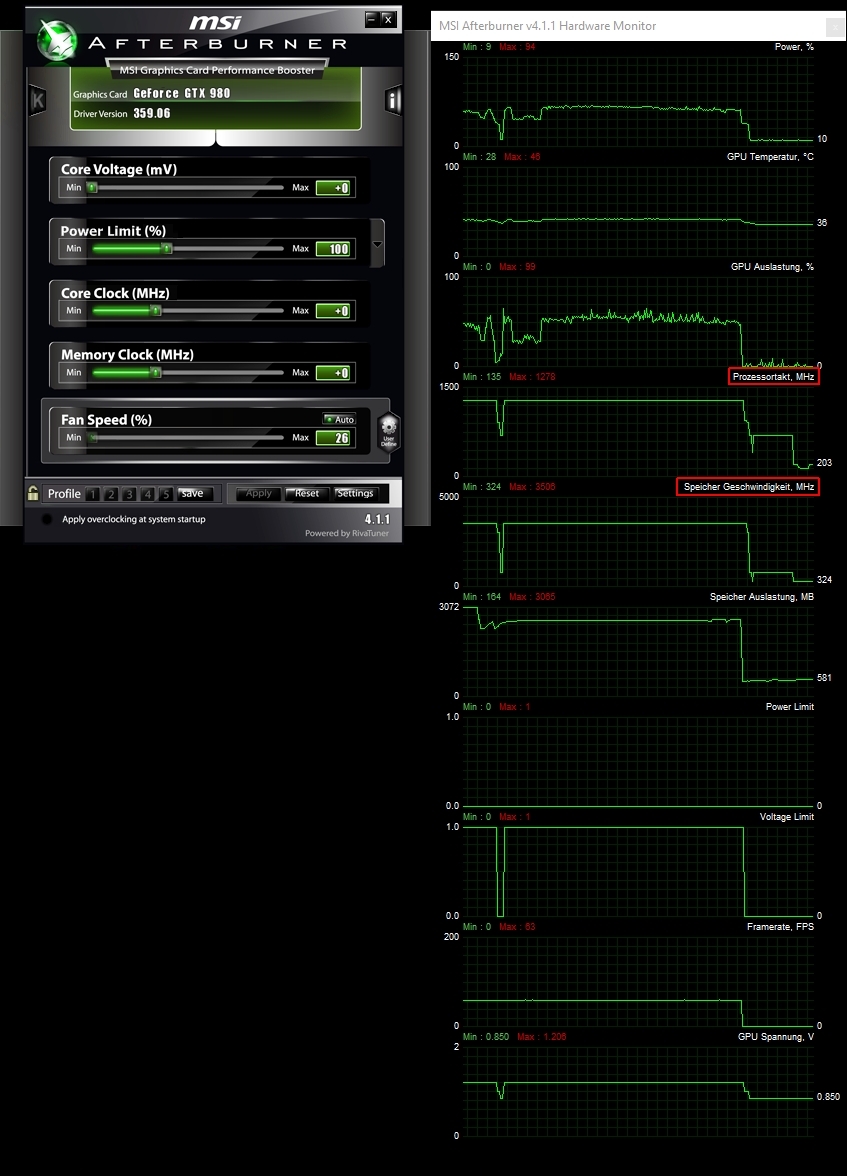Open the User Define fan gear icon
Viewport: 847px width, 1176px height.
(x=388, y=433)
